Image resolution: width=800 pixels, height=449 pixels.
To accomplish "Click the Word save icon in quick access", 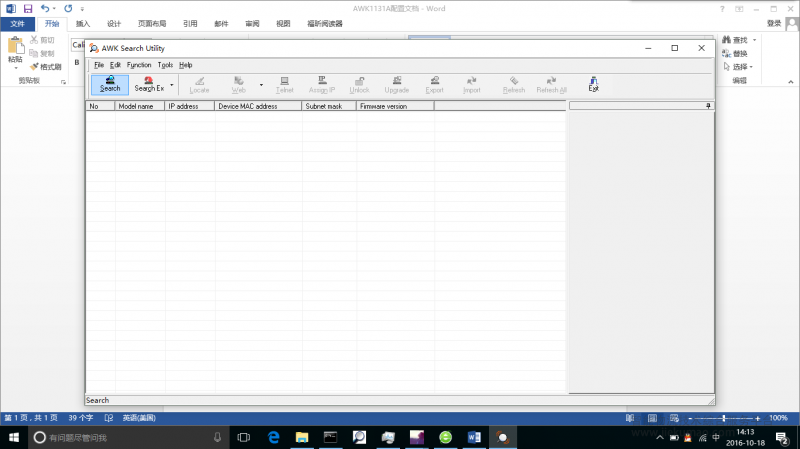I will 28,9.
